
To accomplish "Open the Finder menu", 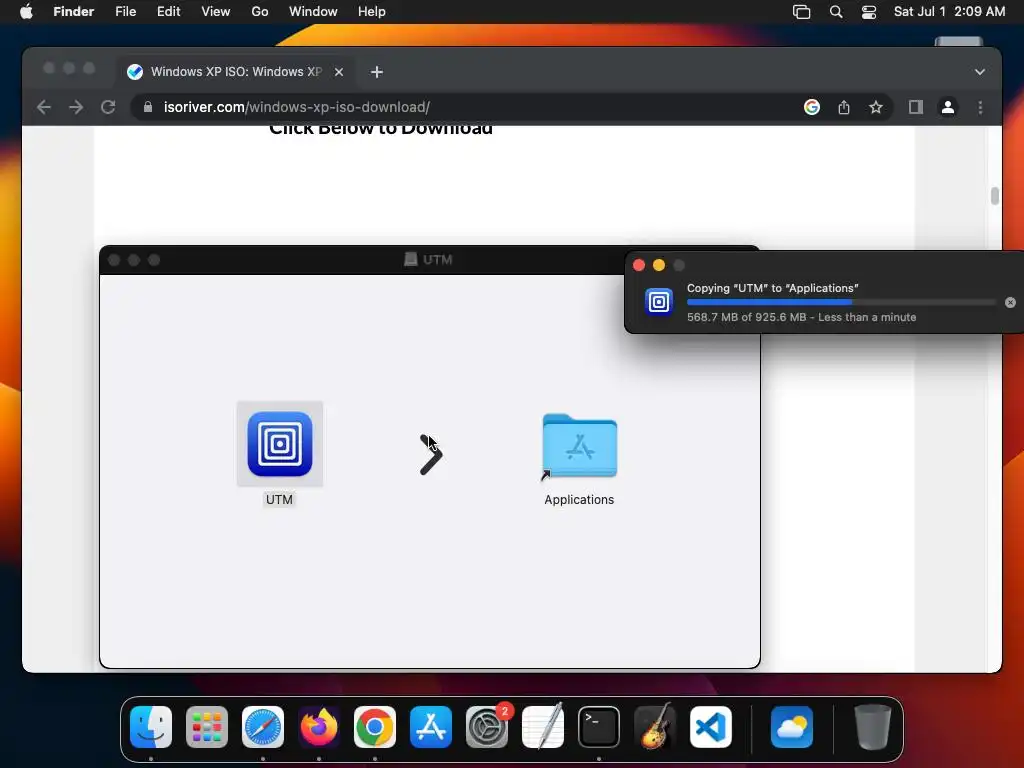I will (x=74, y=12).
